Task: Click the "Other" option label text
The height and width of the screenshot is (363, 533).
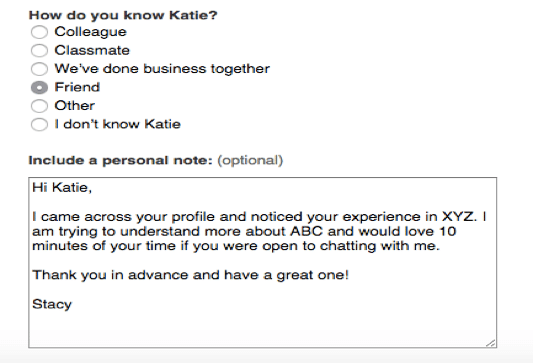Action: click(74, 105)
